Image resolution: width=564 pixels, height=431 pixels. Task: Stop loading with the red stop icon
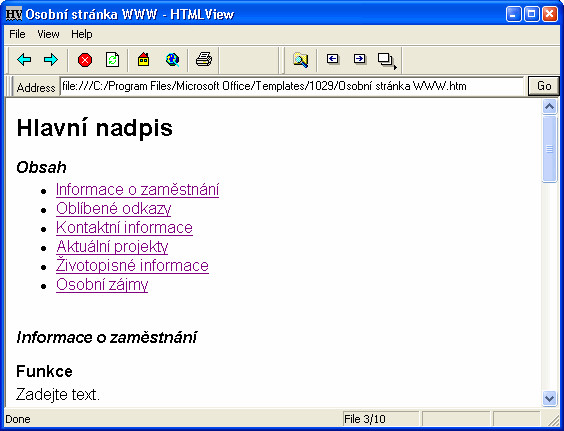[85, 60]
